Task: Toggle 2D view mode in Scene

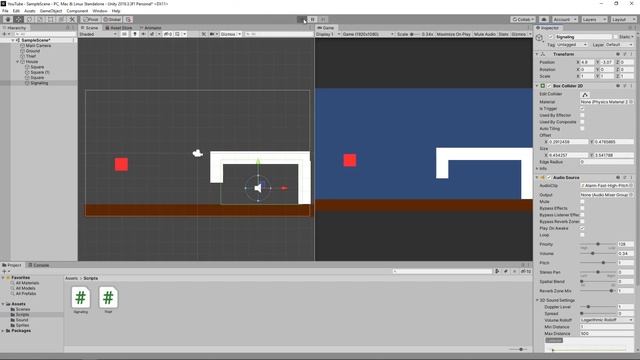Action: [124, 34]
